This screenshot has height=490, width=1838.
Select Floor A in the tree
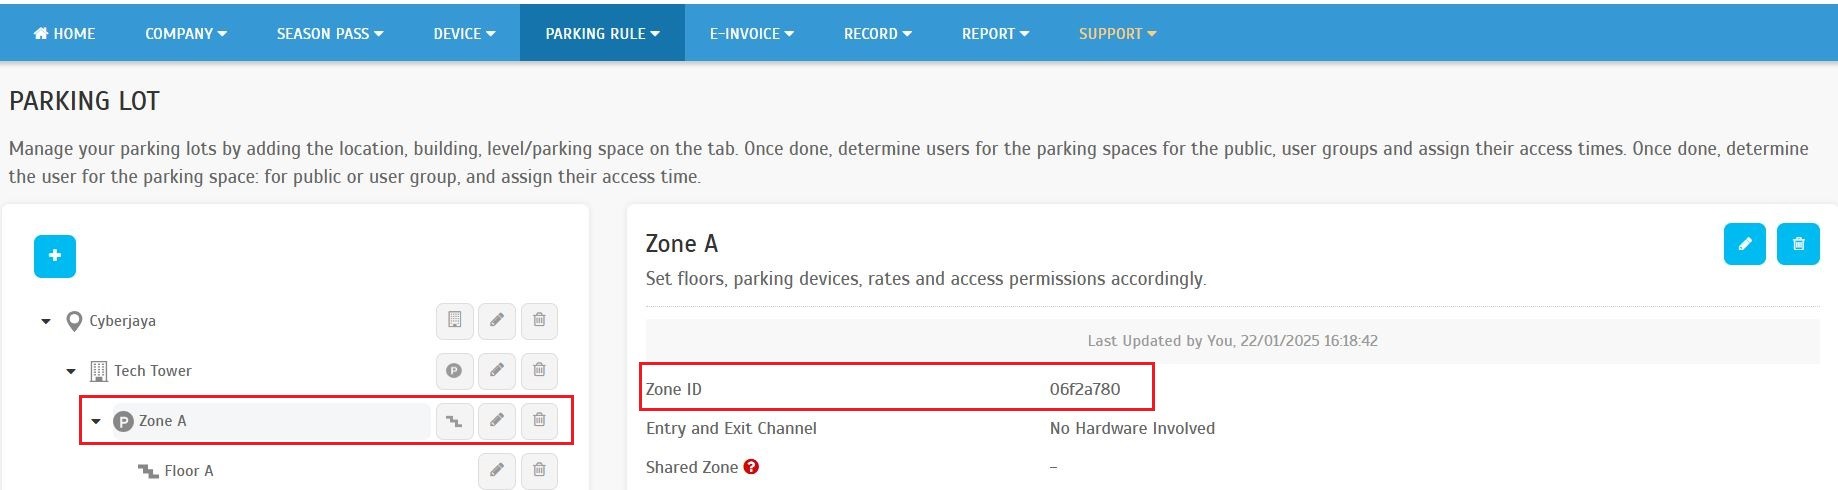(188, 471)
